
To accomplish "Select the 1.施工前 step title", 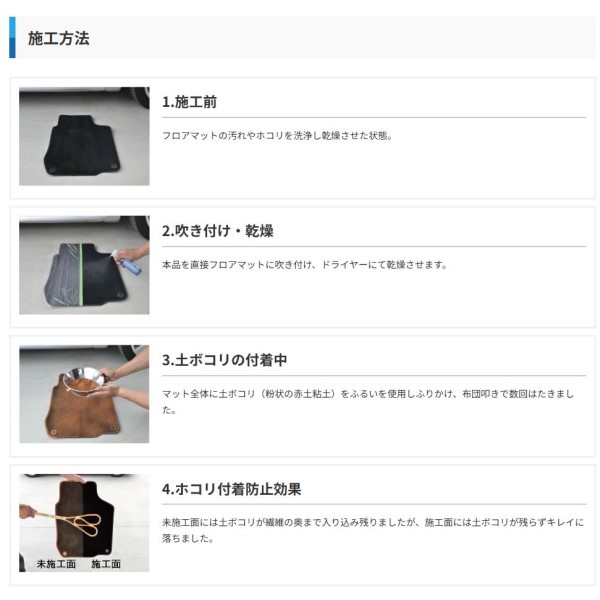I will (189, 102).
